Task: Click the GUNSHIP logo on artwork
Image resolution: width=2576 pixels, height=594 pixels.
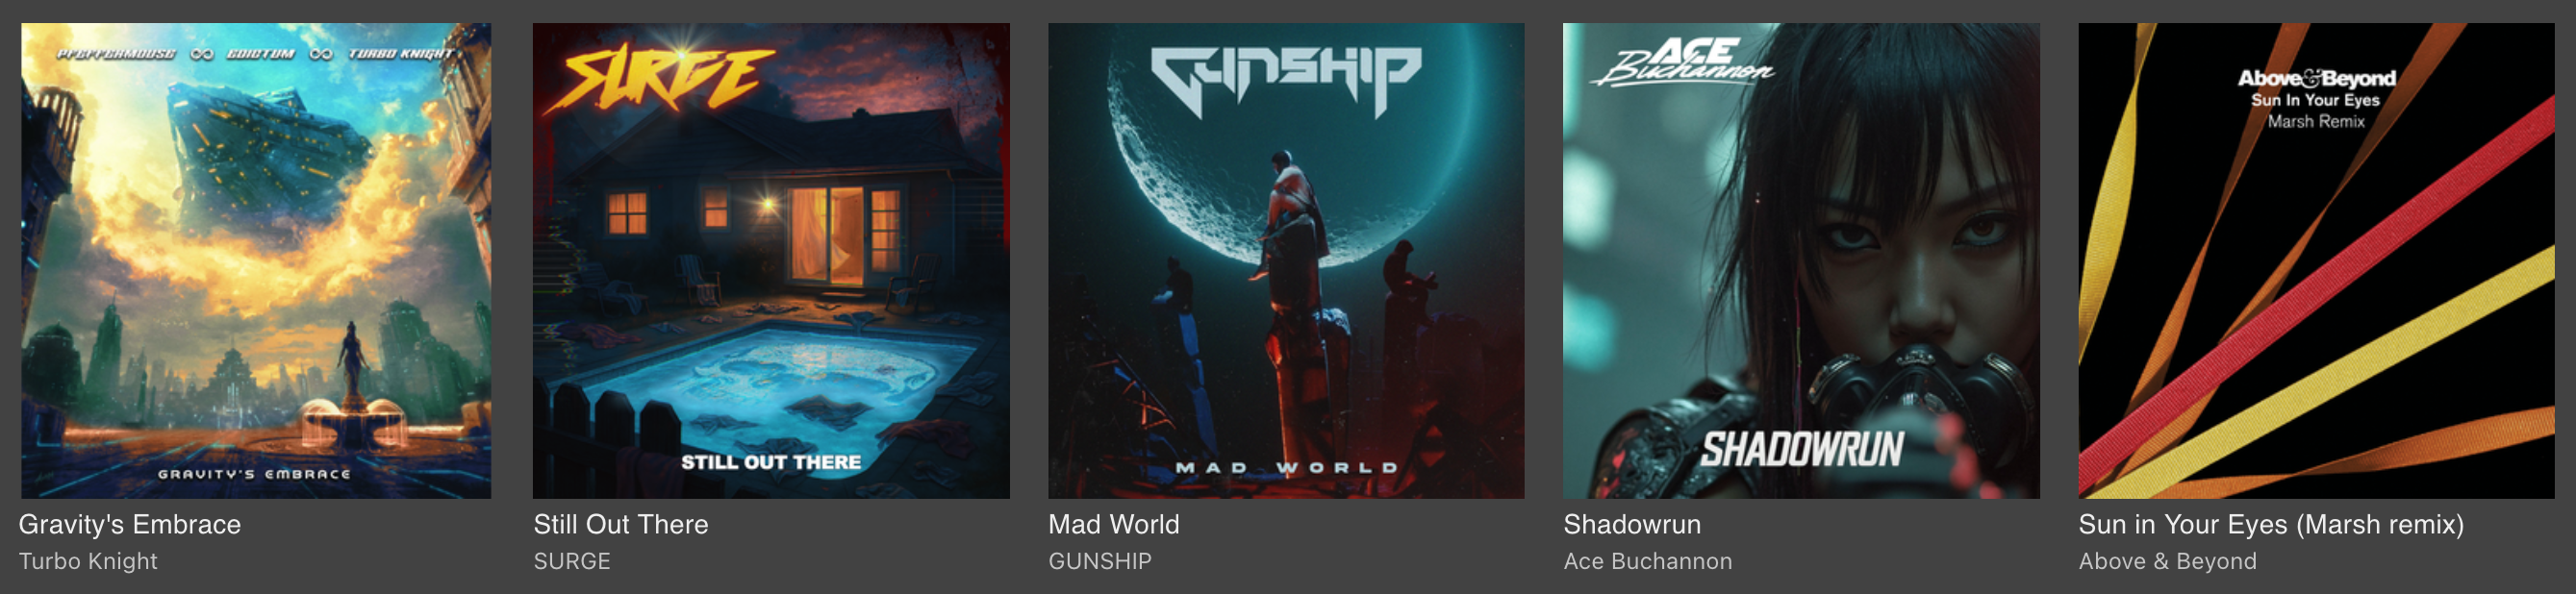Action: [1286, 78]
